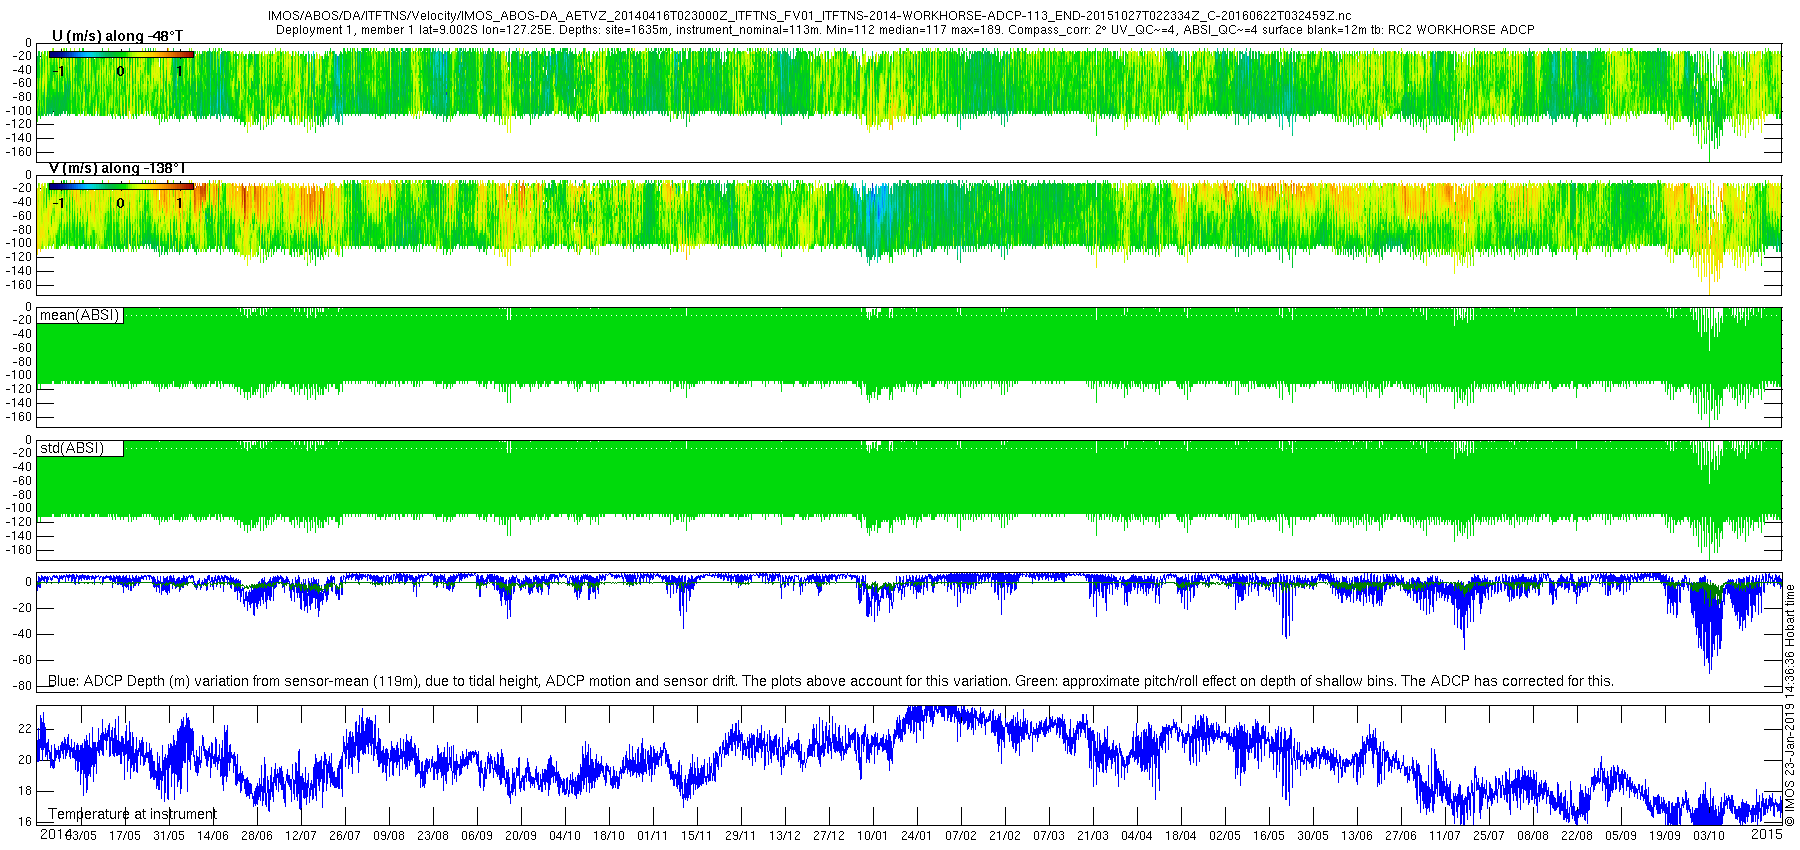Click the 2015 year label at axis end
The height and width of the screenshot is (850, 1800).
(1767, 833)
